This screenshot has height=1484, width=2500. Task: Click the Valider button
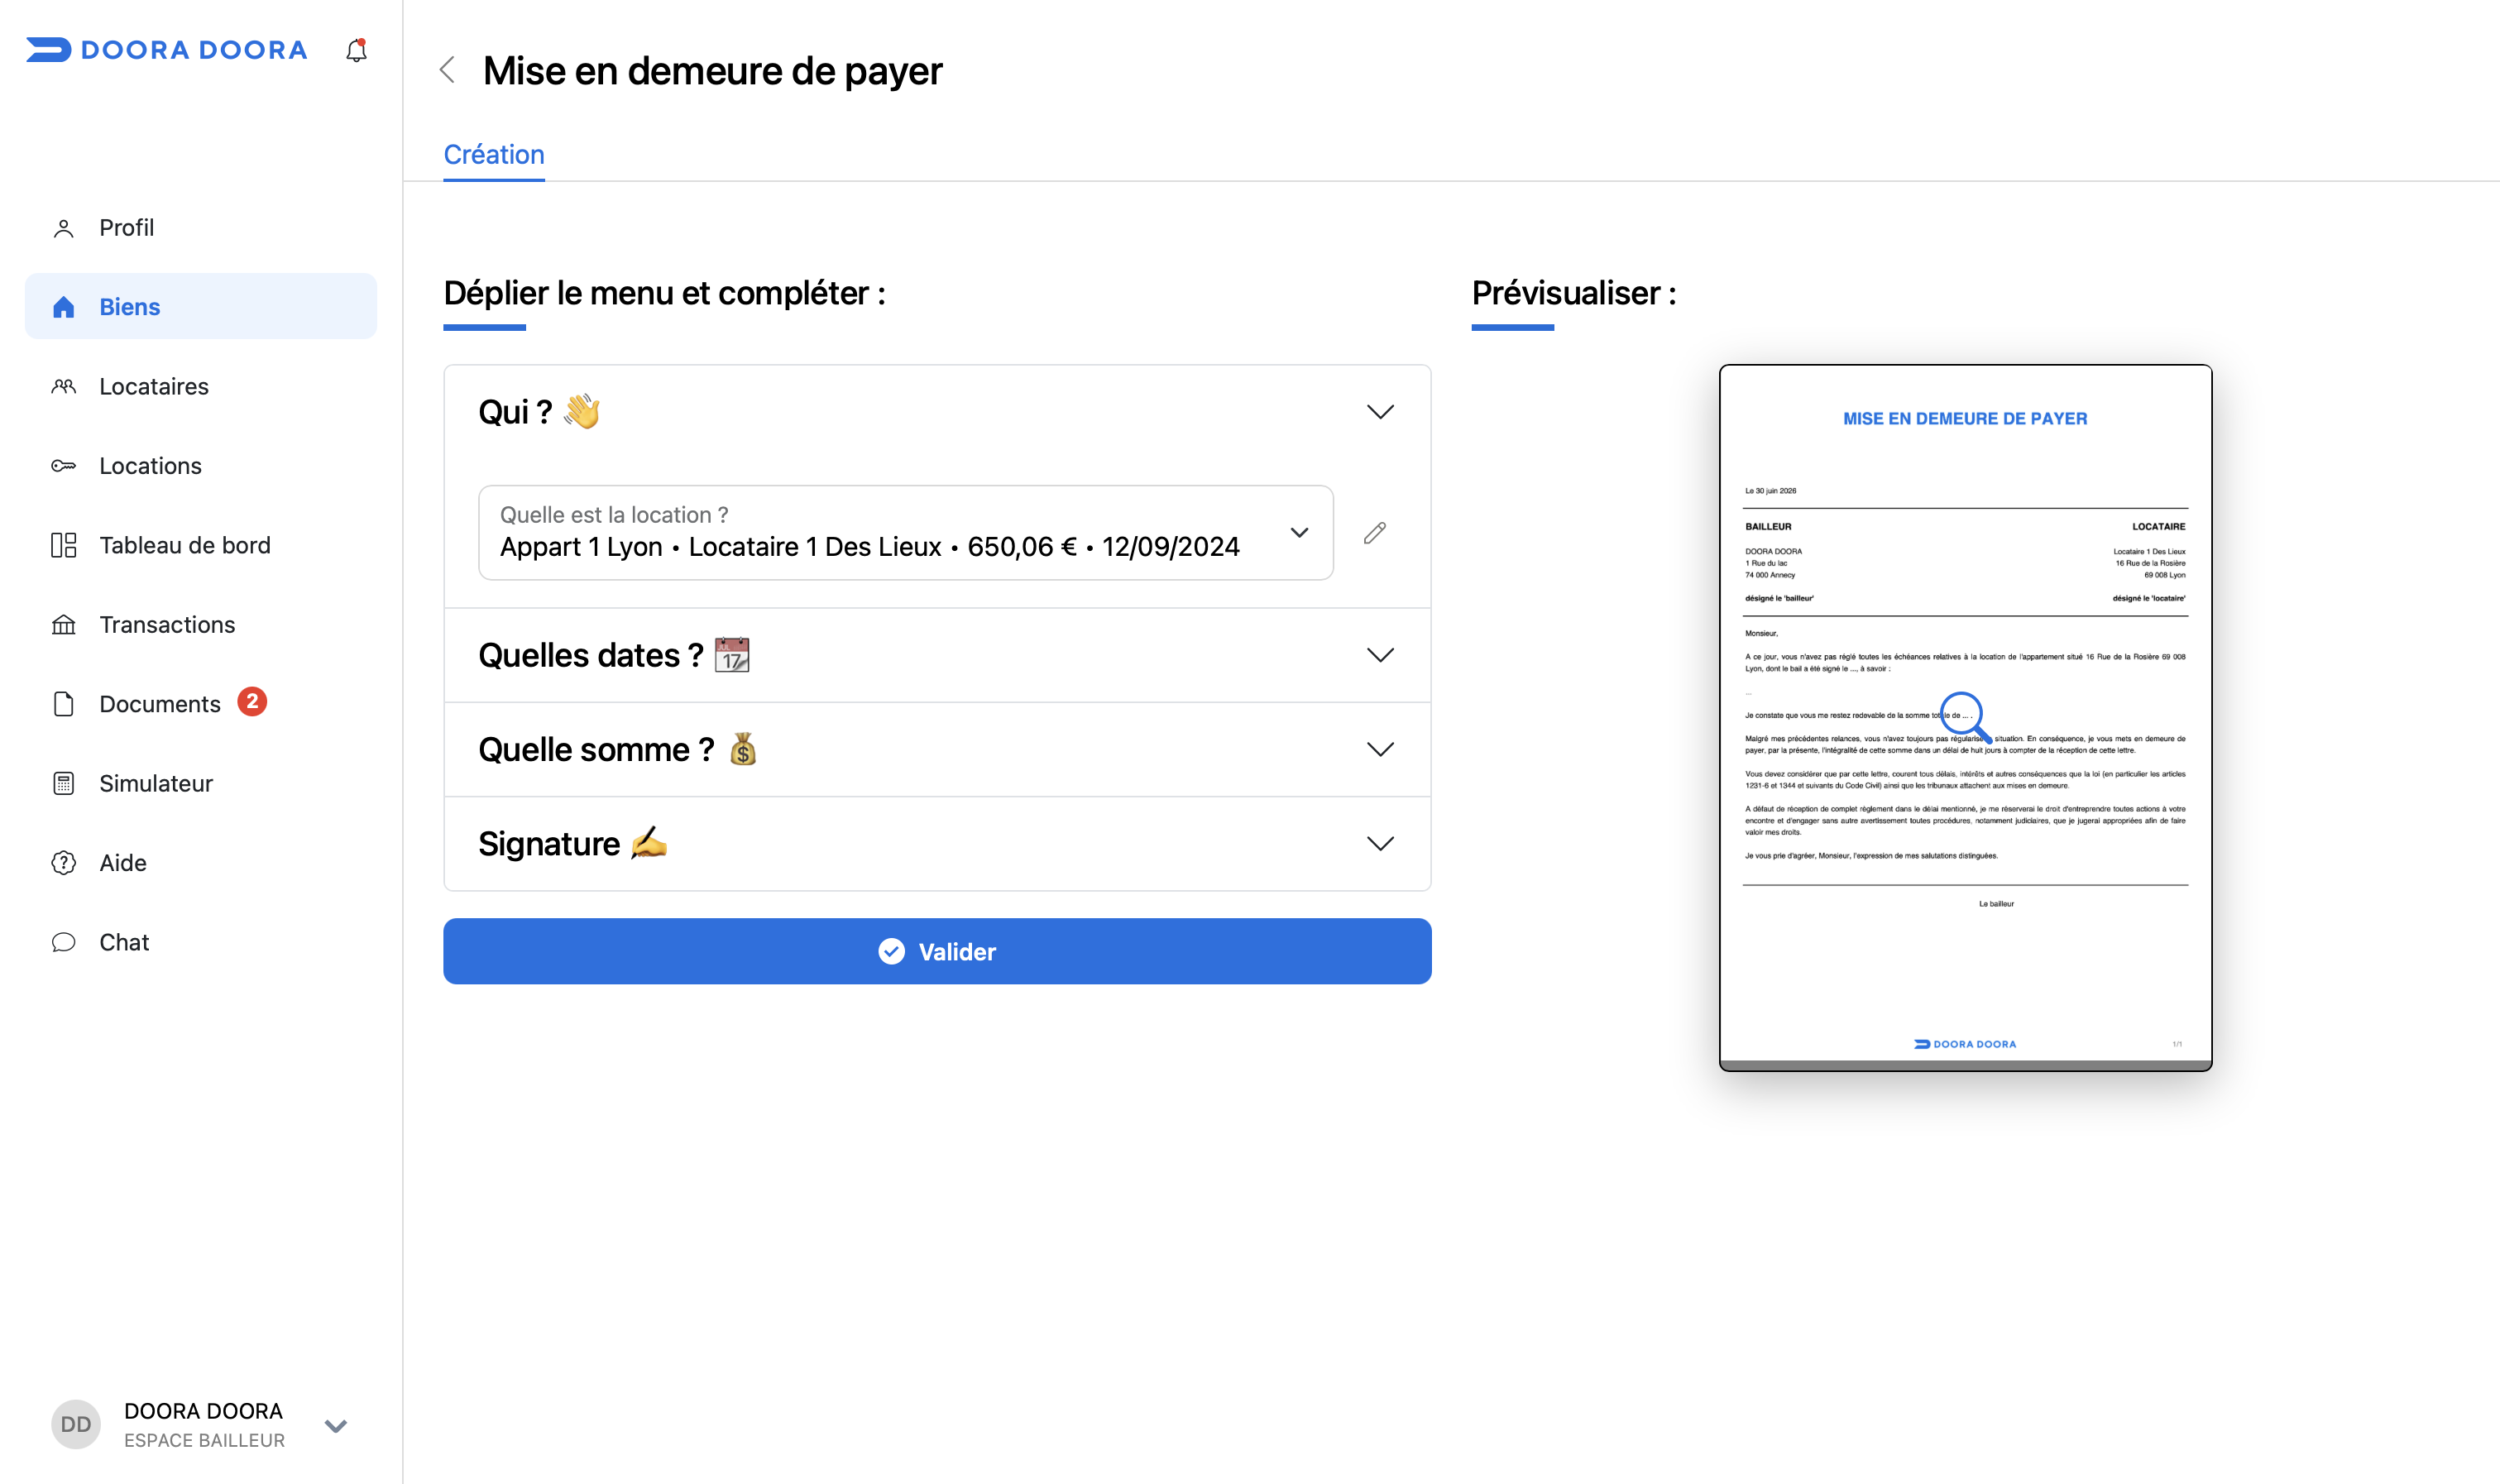point(937,951)
